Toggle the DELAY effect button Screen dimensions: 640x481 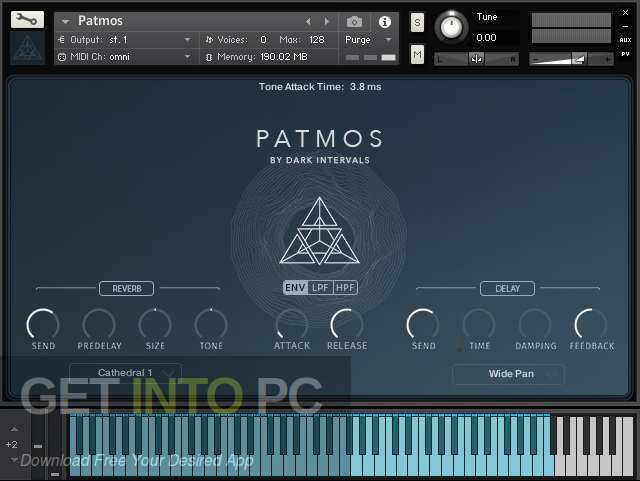coord(507,289)
